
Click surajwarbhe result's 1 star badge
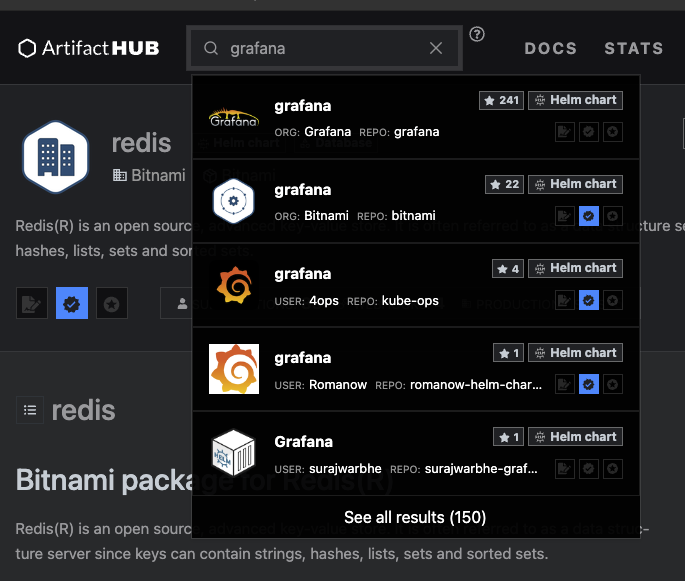(509, 437)
